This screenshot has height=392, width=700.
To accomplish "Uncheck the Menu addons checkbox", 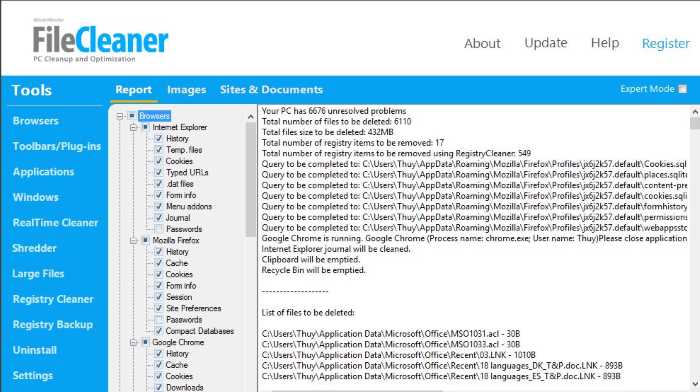I will [158, 206].
